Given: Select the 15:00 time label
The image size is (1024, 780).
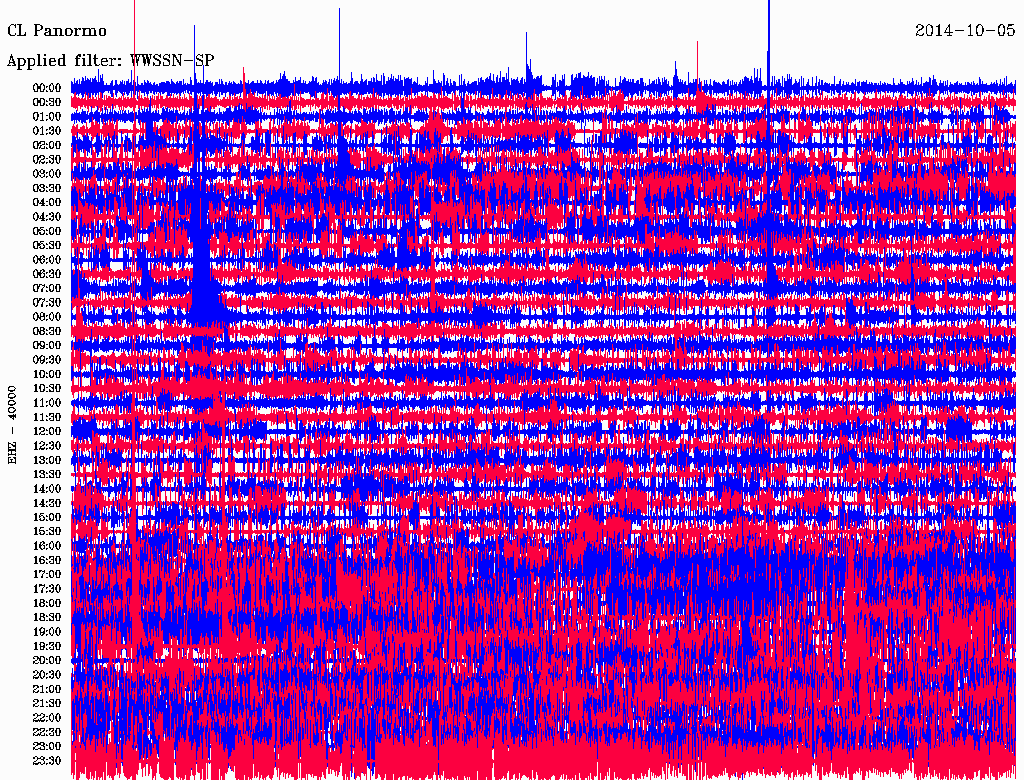Looking at the screenshot, I should pos(47,517).
